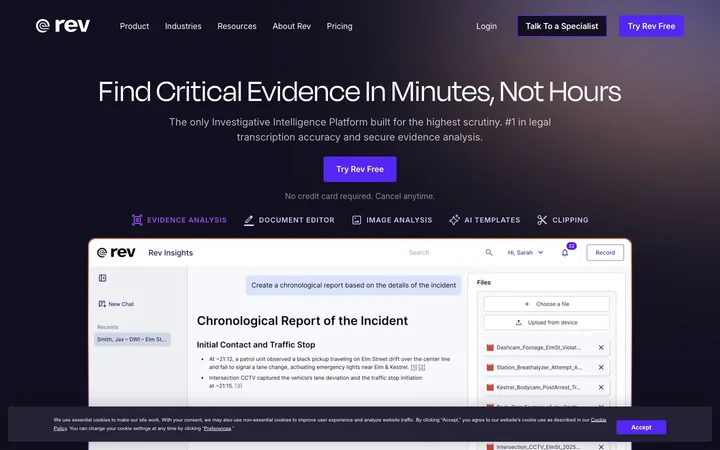Click the Login link
720x450 pixels.
[x=486, y=26]
